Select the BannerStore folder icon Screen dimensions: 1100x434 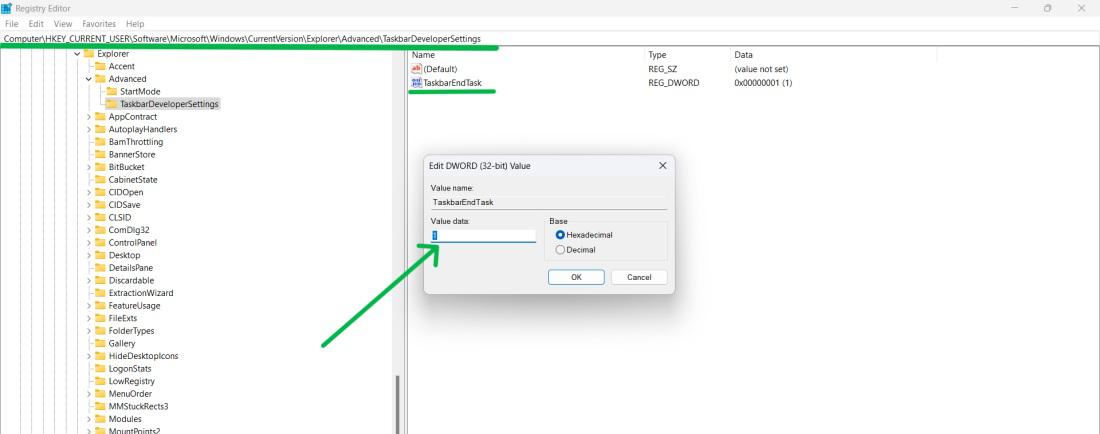pos(100,154)
